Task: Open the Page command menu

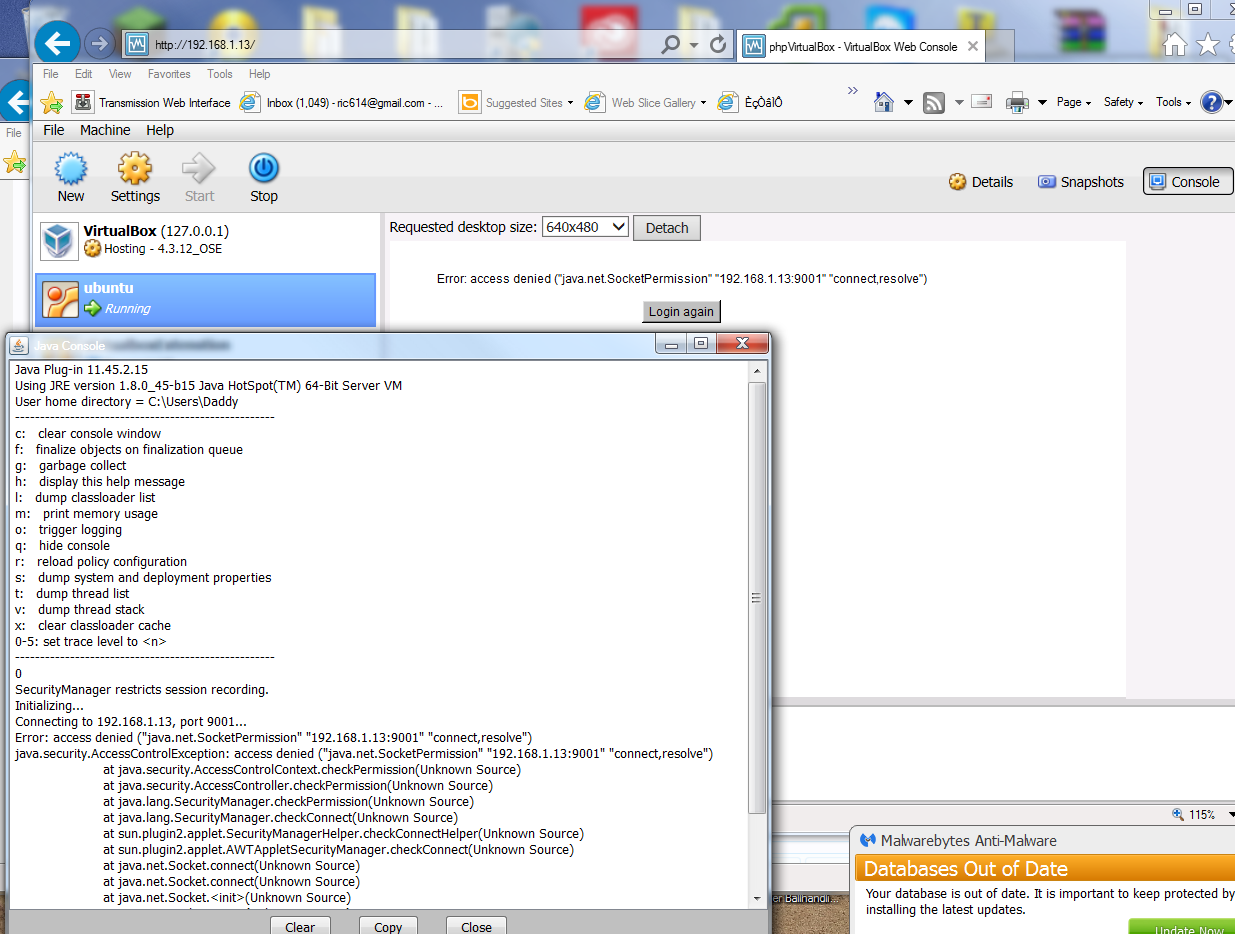Action: 1074,102
